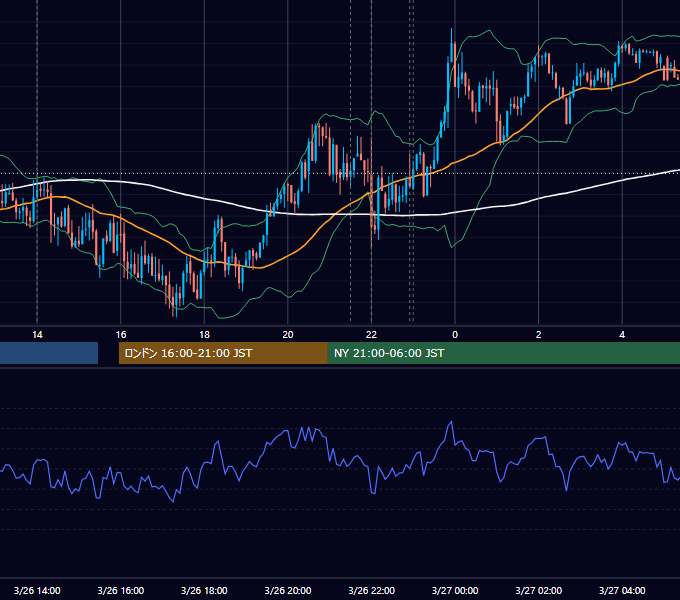Image resolution: width=680 pixels, height=600 pixels.
Task: Click the 16 hour label on chart axis
Action: click(x=121, y=335)
